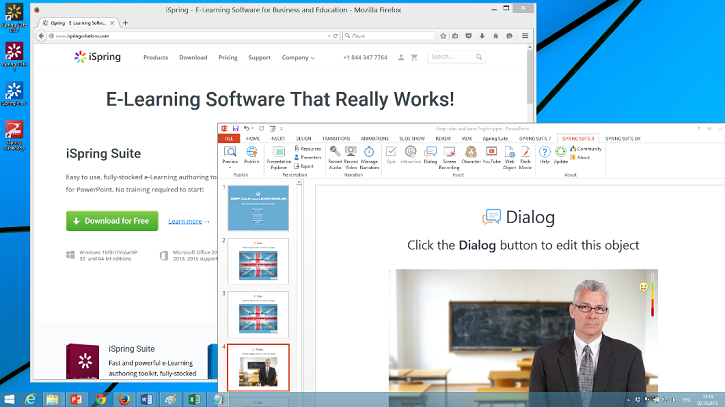Save the PowerPoint presentation from quick access toolbar
The width and height of the screenshot is (725, 407).
point(235,129)
